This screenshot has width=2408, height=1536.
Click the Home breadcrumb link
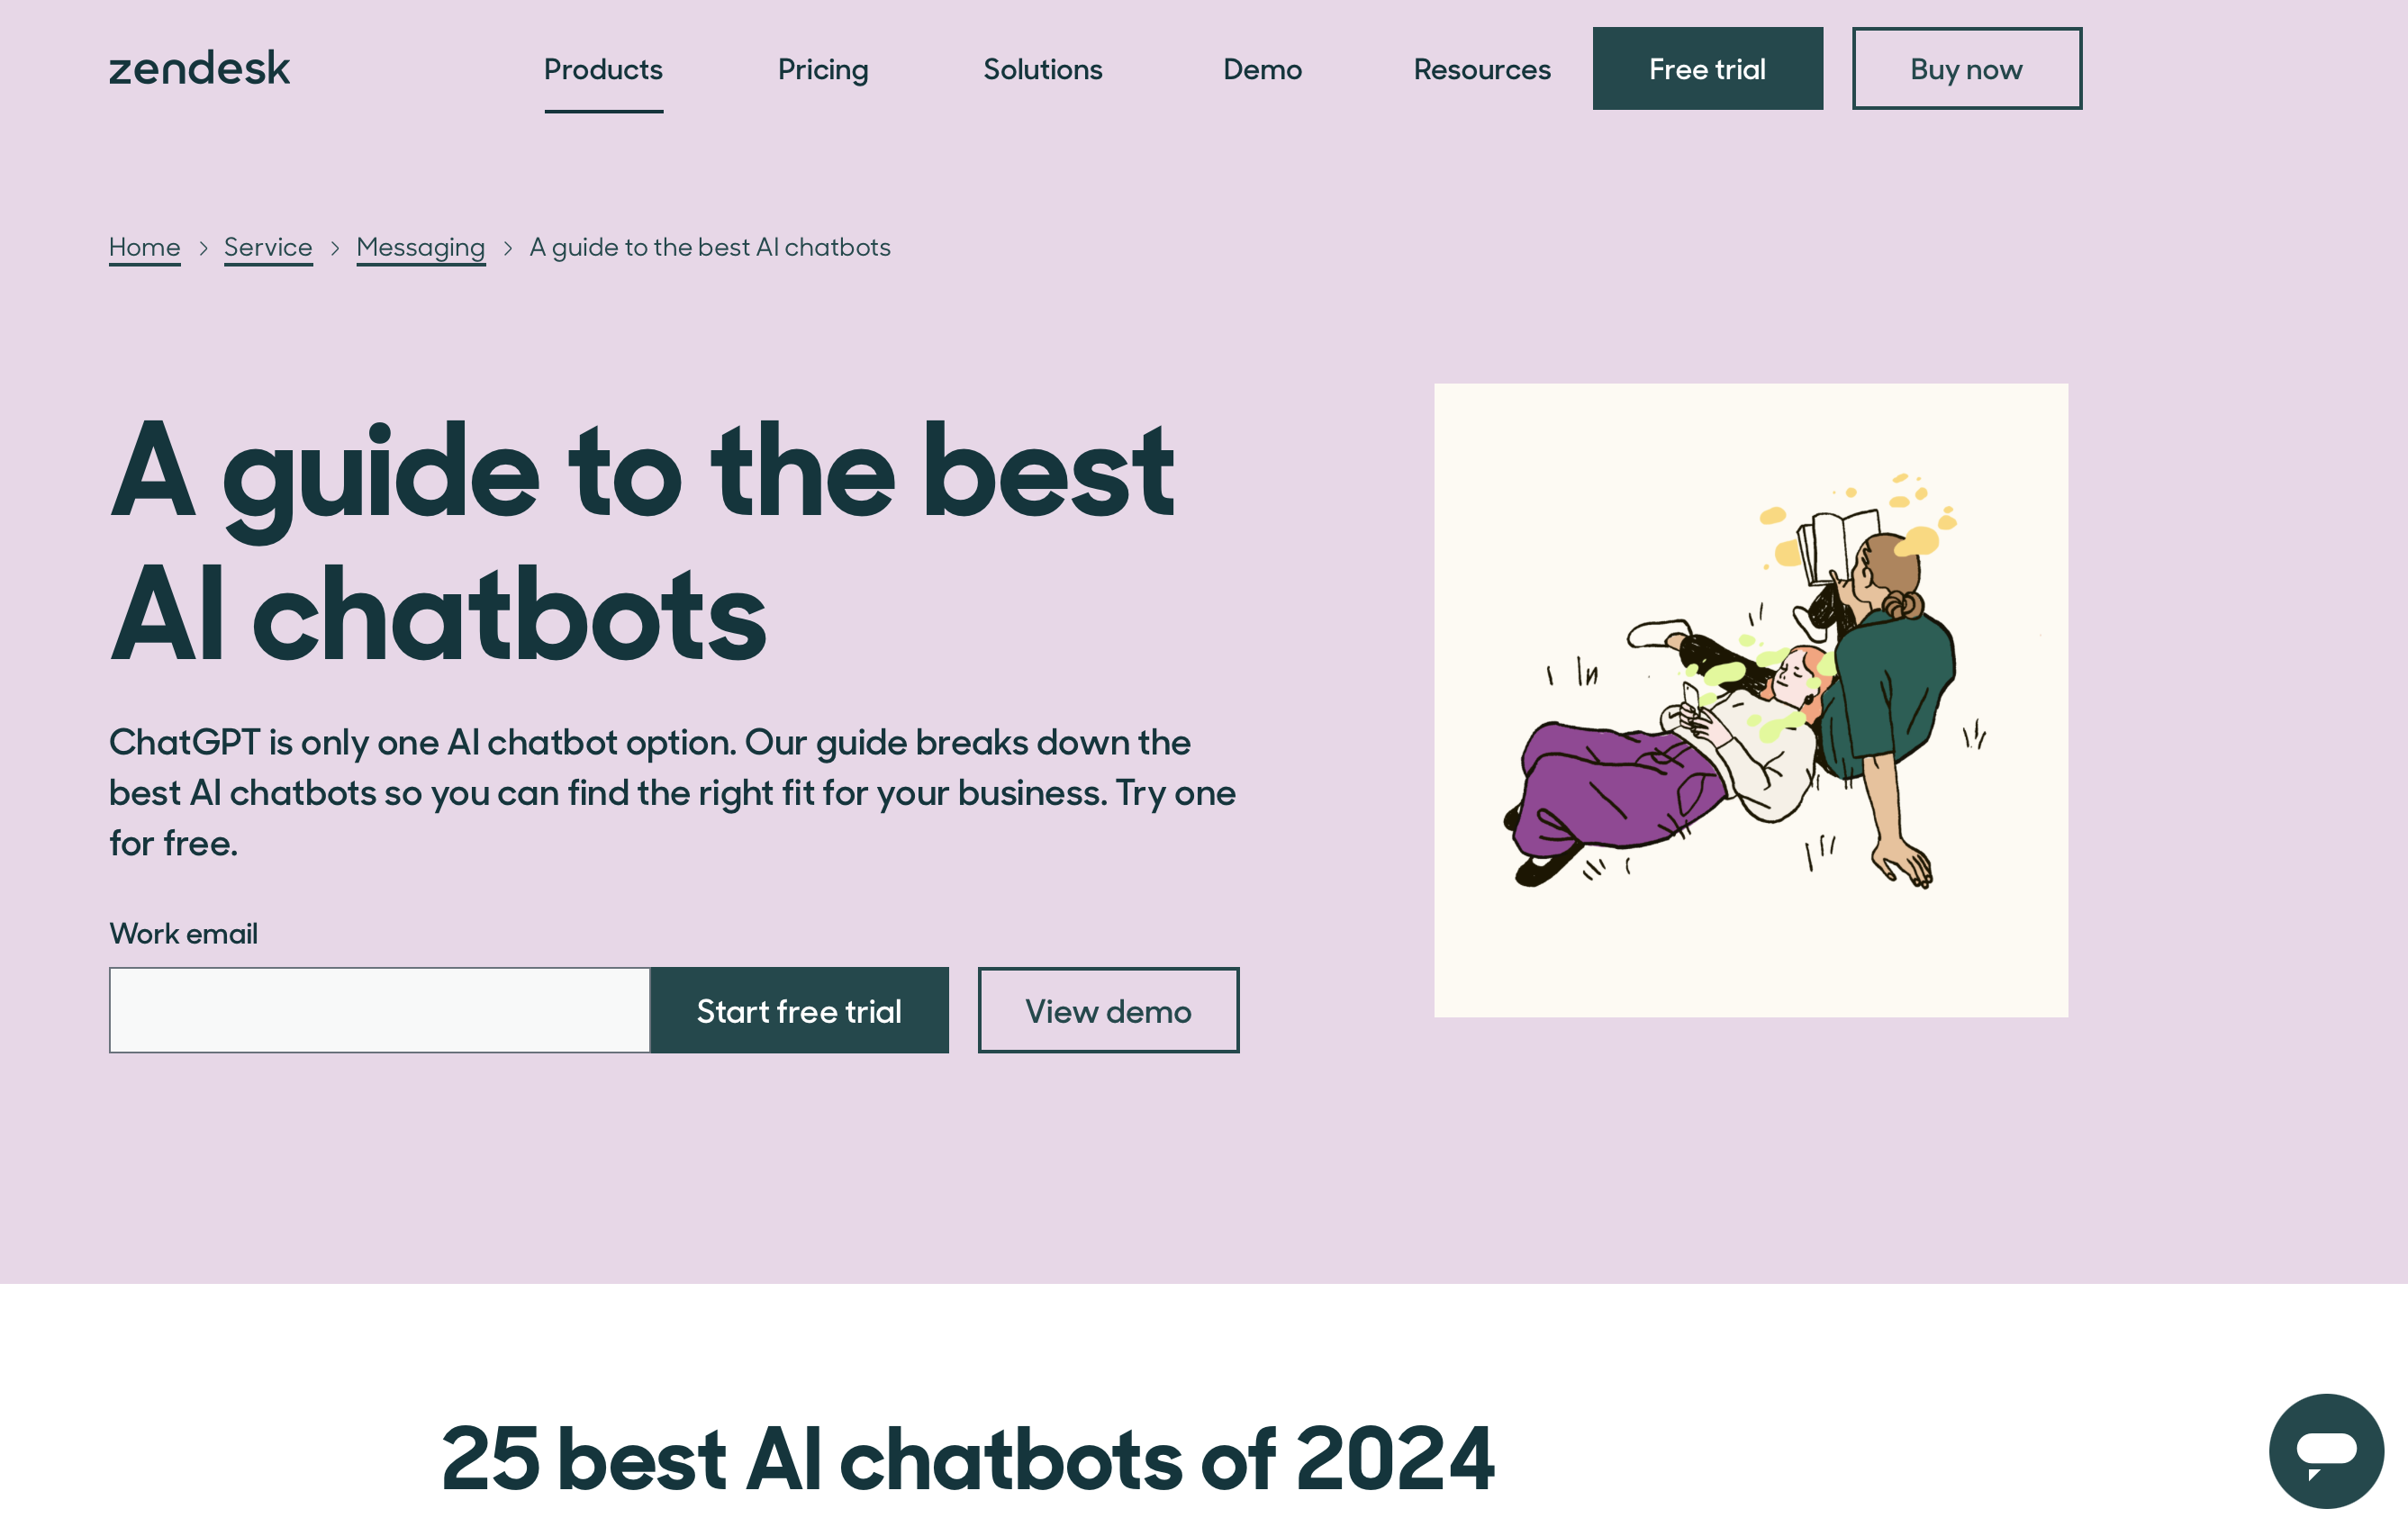click(x=144, y=246)
